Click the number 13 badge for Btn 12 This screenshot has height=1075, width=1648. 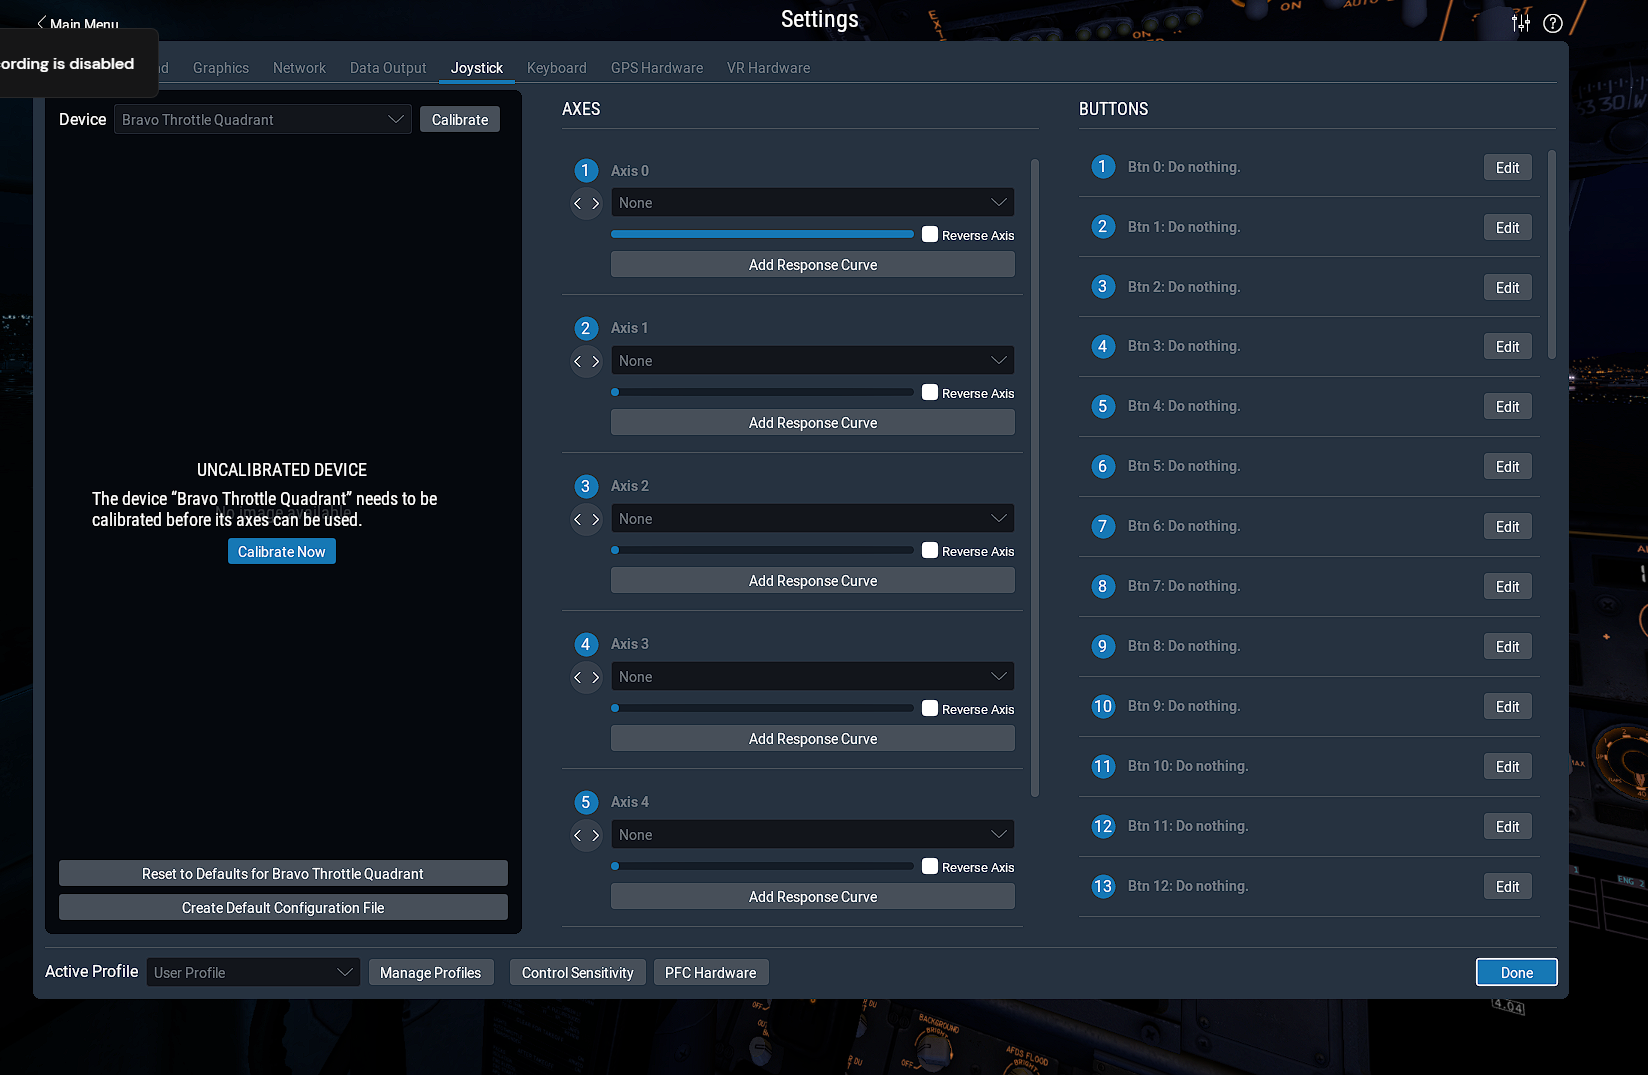[1102, 887]
